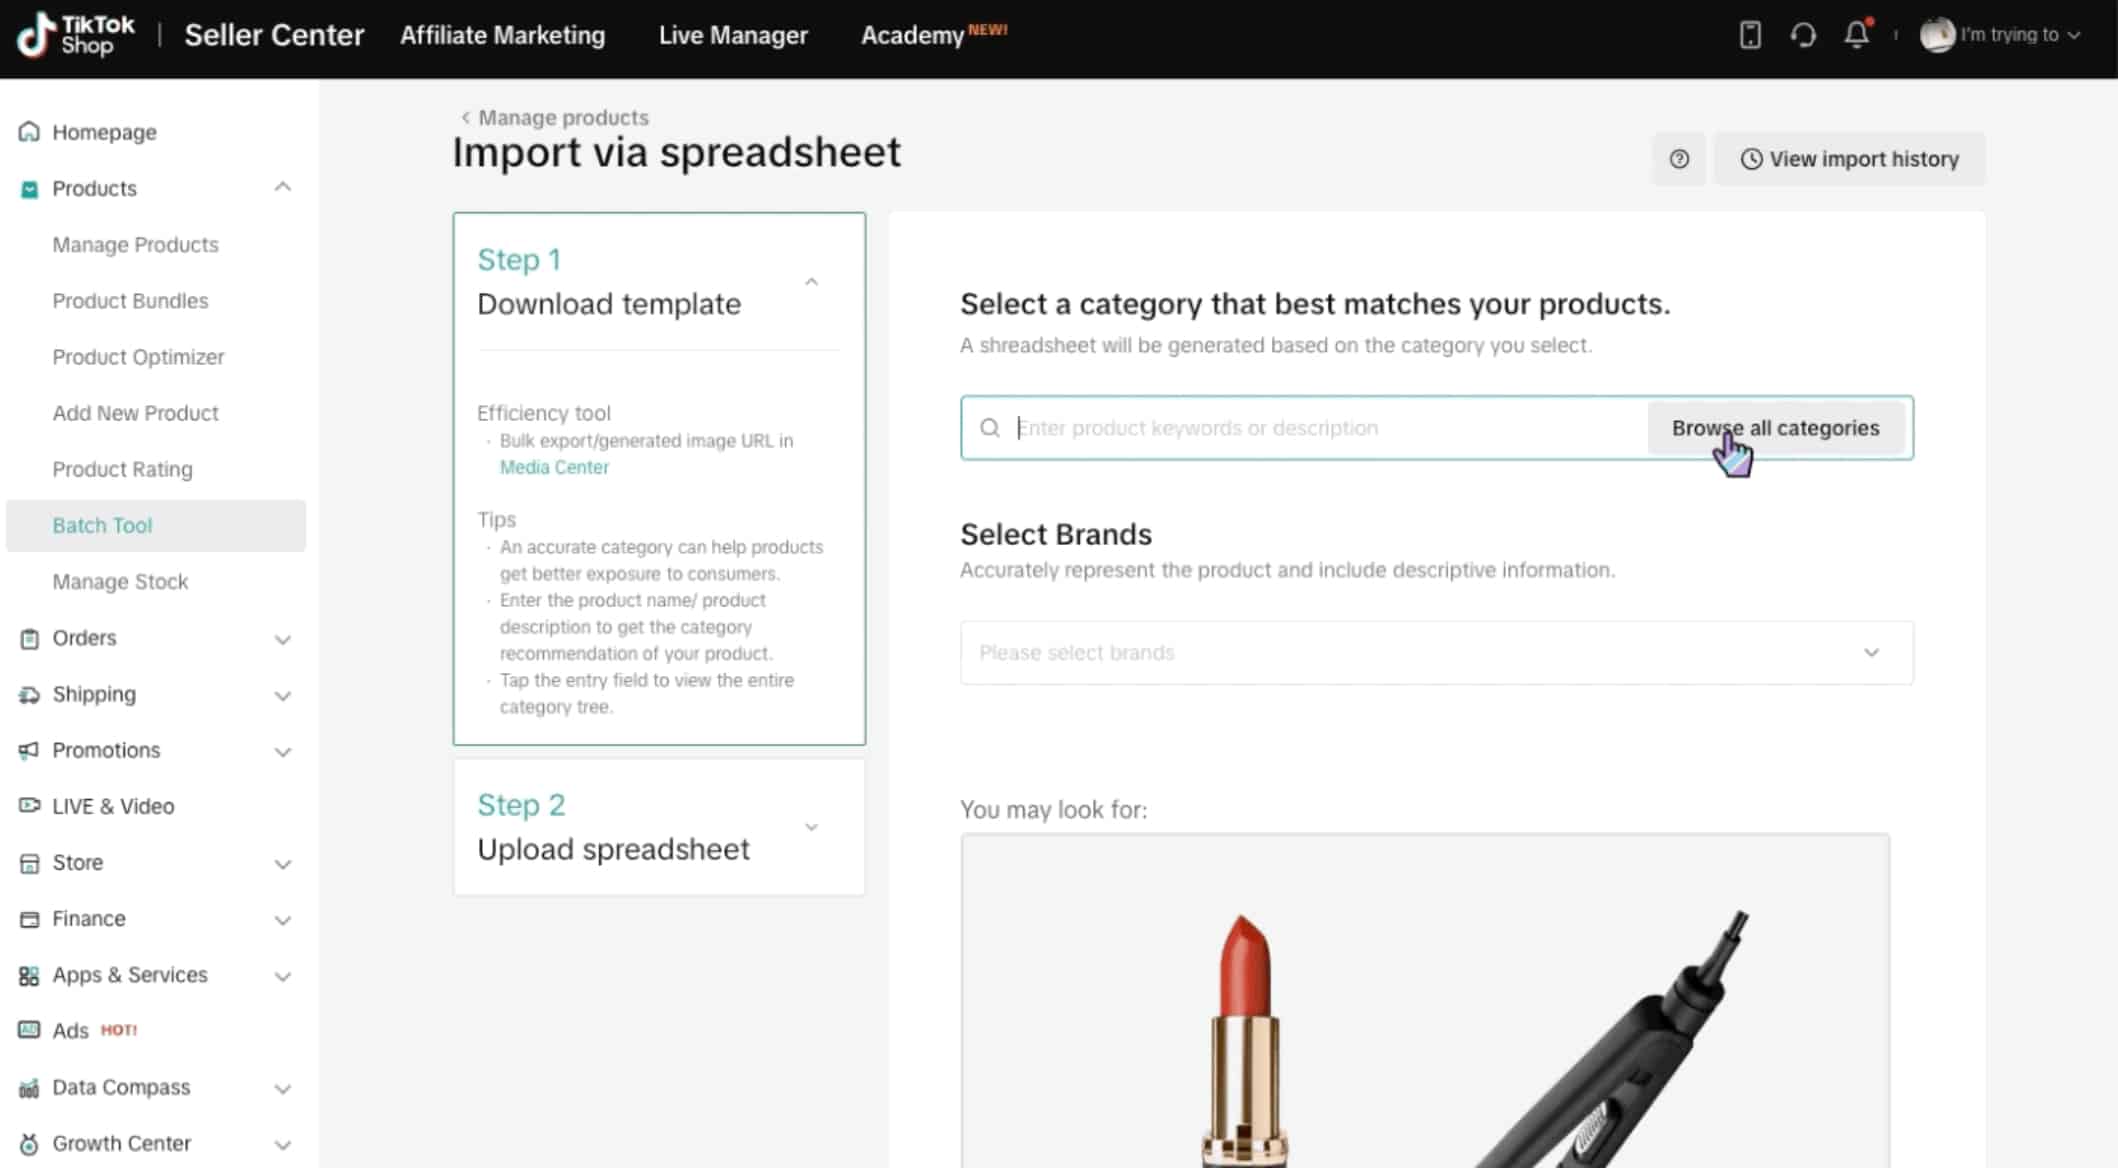Follow the Media Center link
Image resolution: width=2118 pixels, height=1168 pixels.
554,467
